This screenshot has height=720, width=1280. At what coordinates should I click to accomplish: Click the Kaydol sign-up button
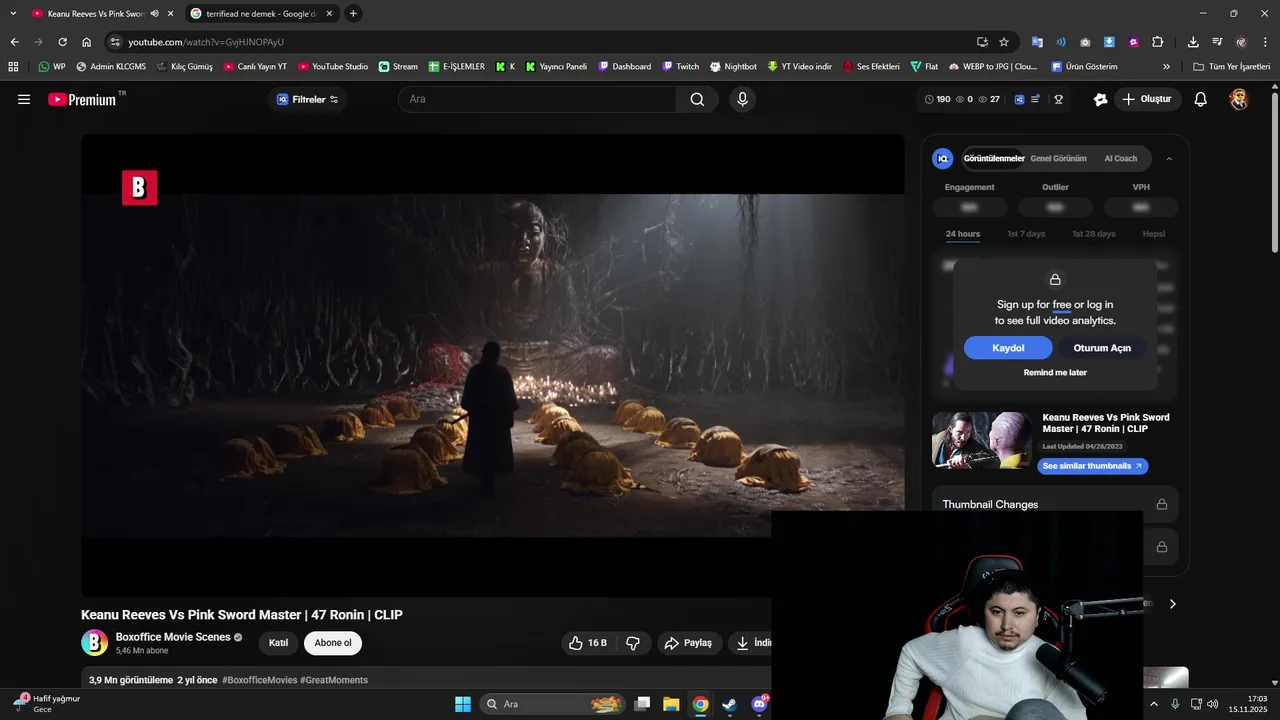pyautogui.click(x=1008, y=348)
